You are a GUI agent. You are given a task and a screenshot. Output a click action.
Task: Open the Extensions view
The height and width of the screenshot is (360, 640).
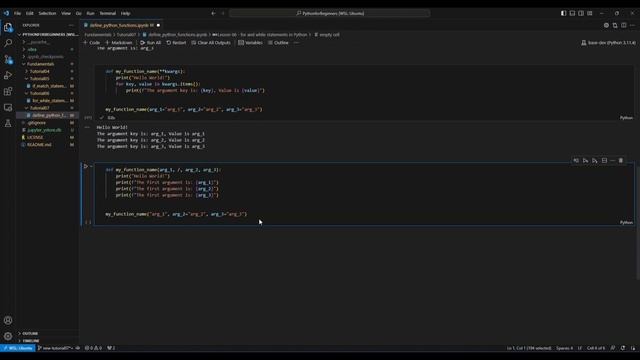[x=8, y=91]
